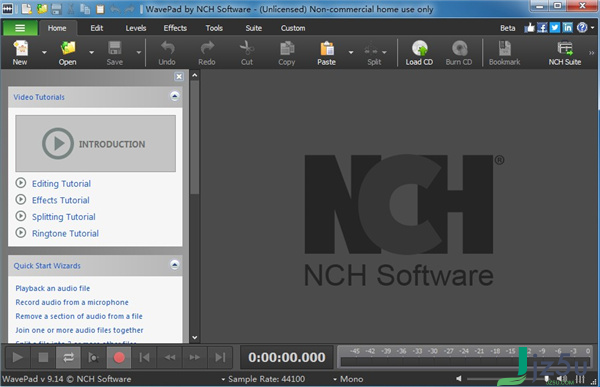Open an audio file with Open icon
This screenshot has width=600, height=387.
[68, 49]
